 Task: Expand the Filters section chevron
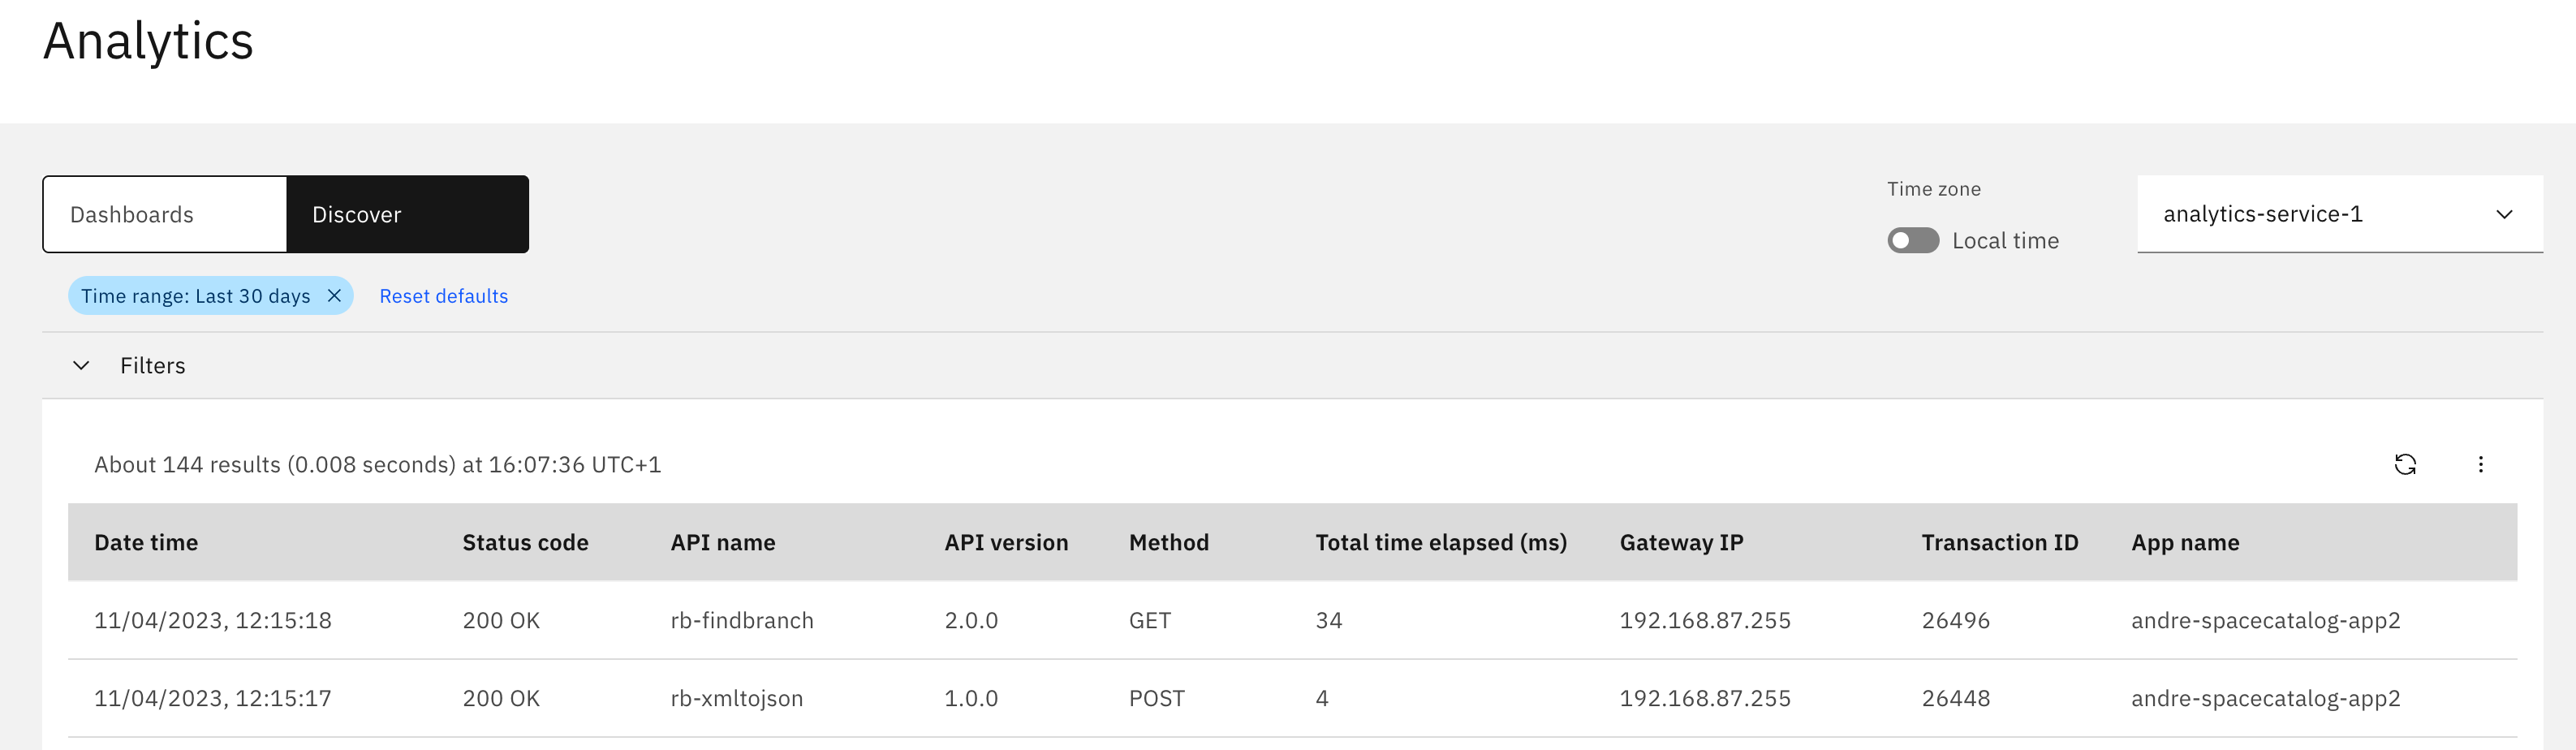tap(82, 366)
